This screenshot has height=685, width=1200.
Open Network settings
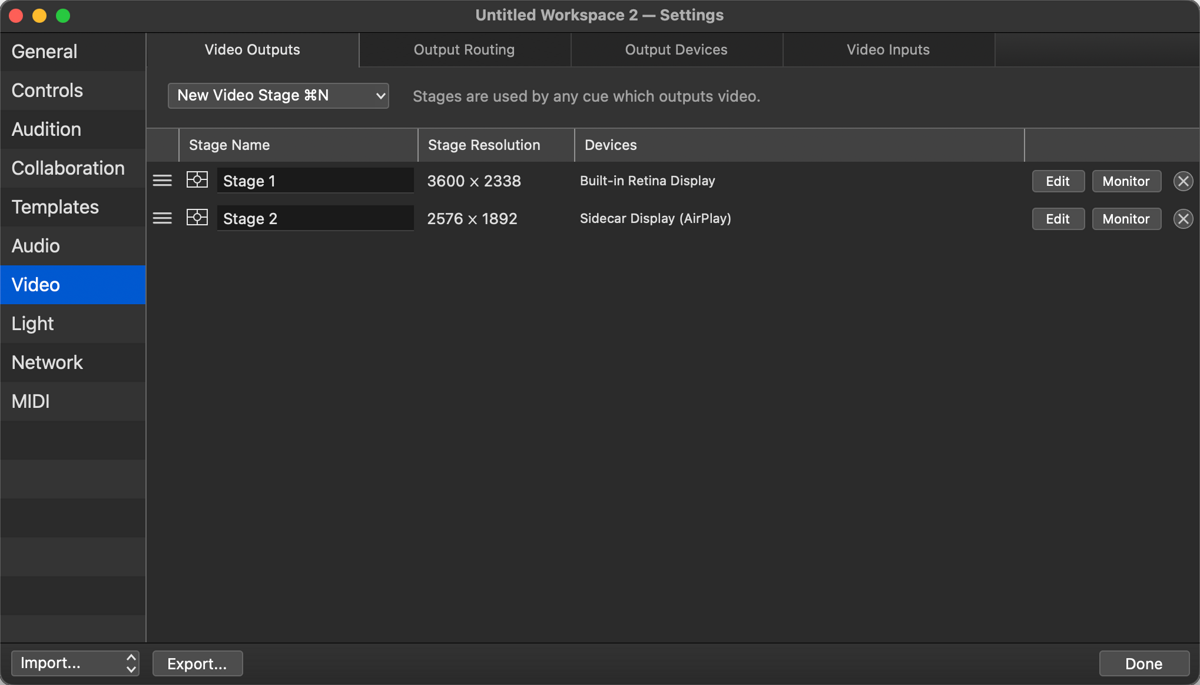pos(73,363)
